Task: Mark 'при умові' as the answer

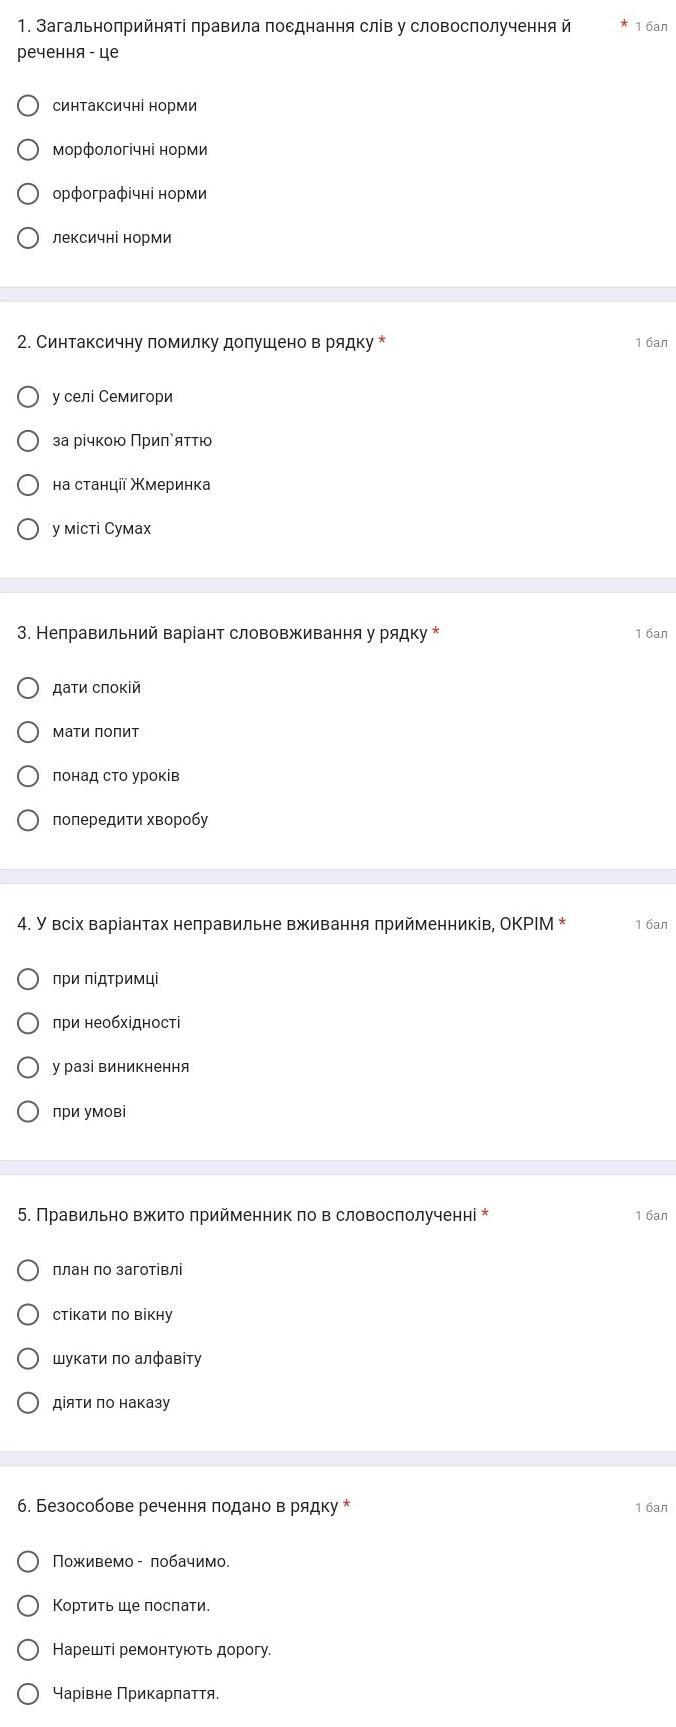Action: (x=29, y=1112)
